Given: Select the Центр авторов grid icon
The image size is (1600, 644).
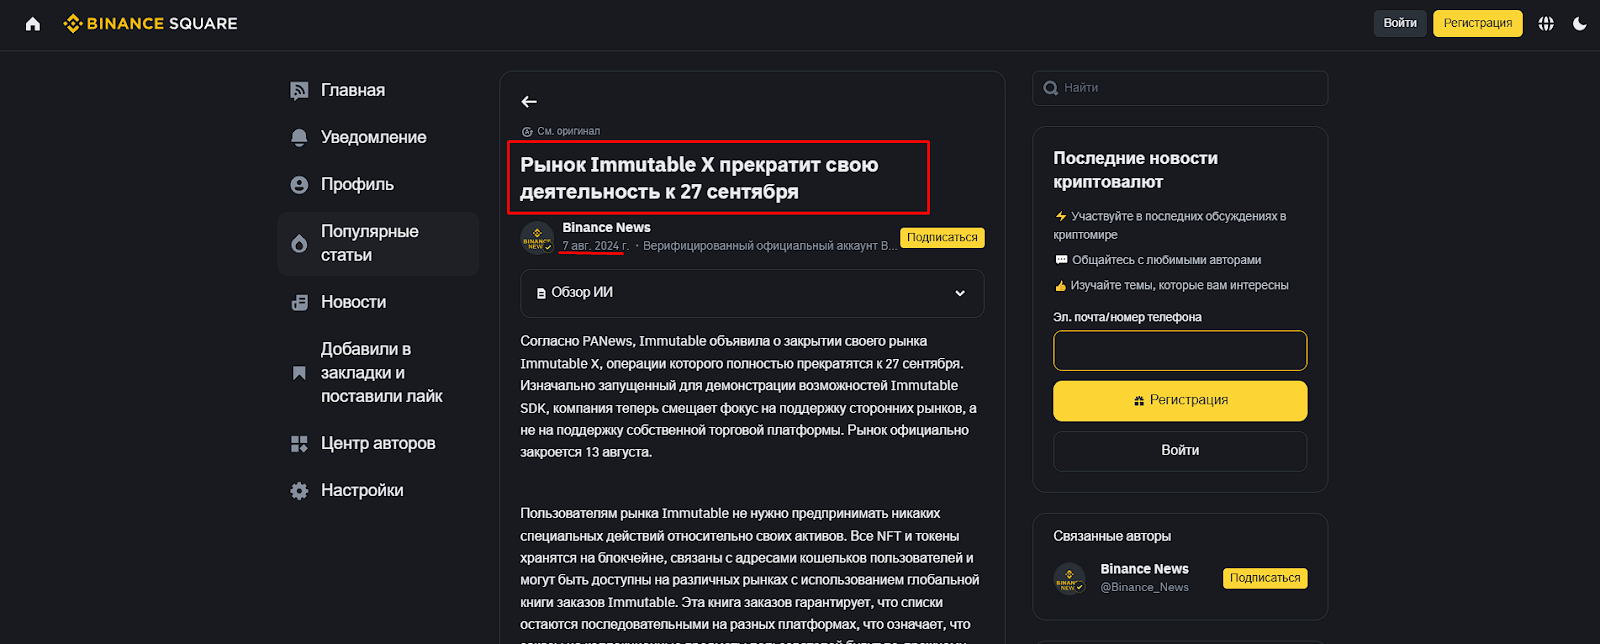Looking at the screenshot, I should (298, 443).
